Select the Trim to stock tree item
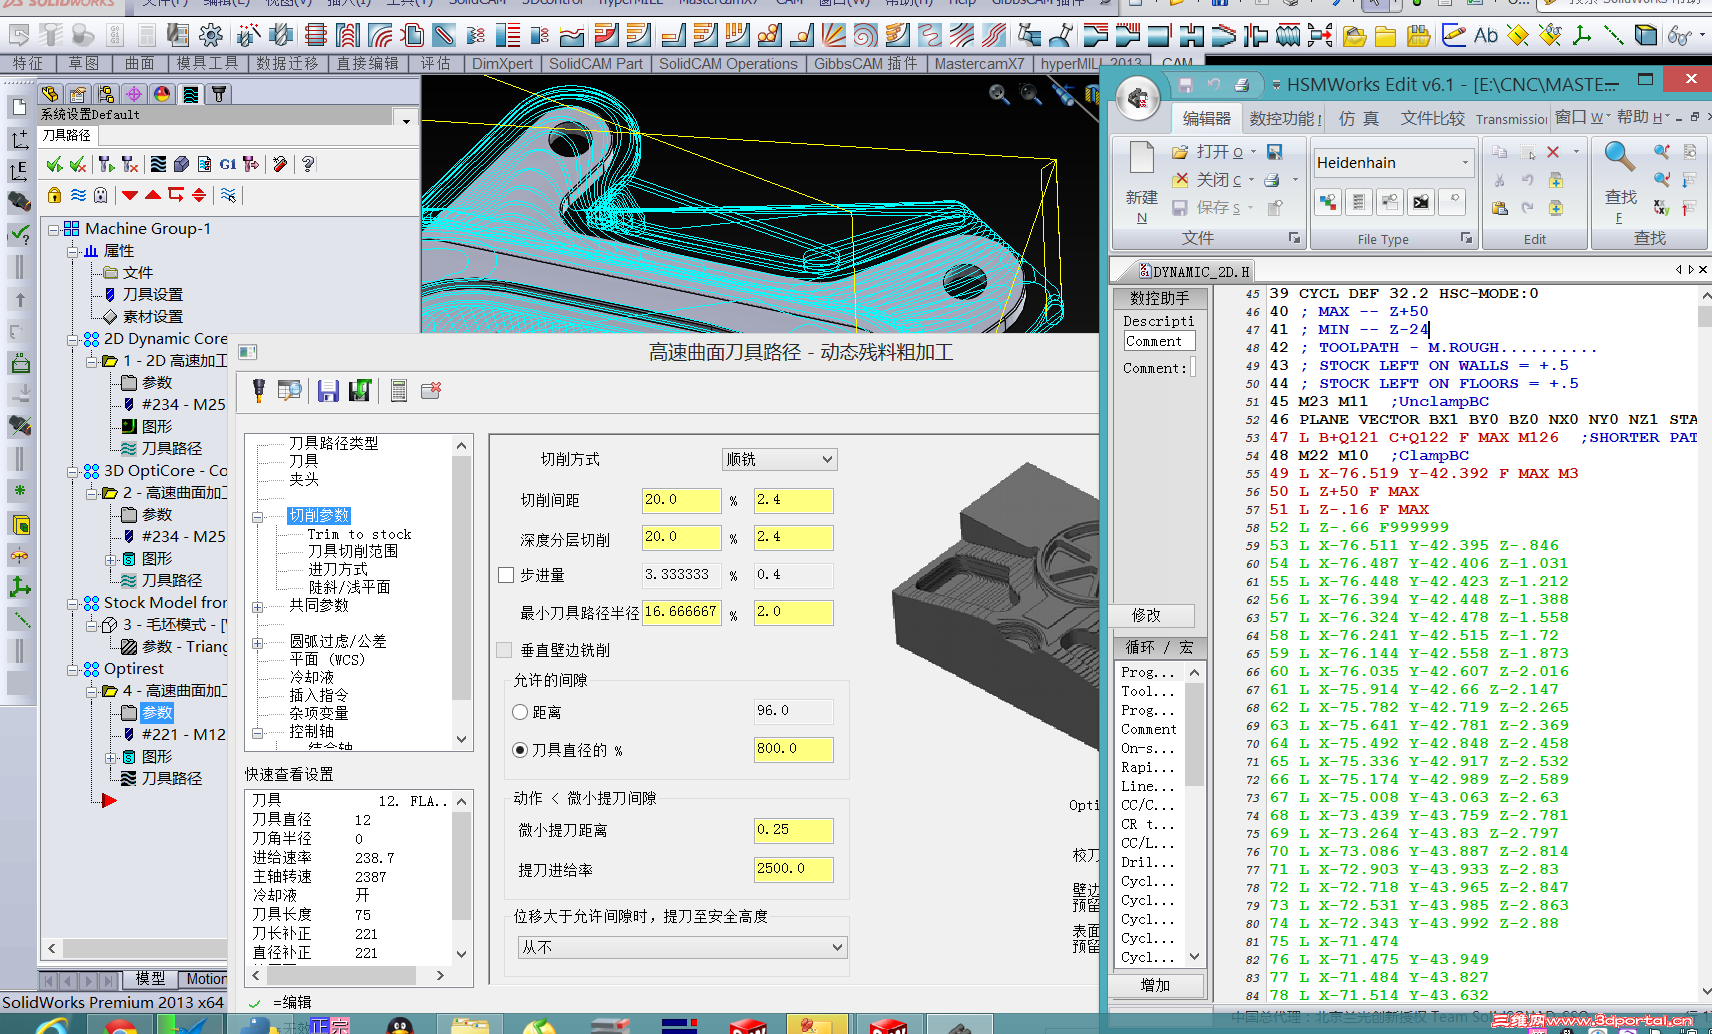 click(x=359, y=534)
